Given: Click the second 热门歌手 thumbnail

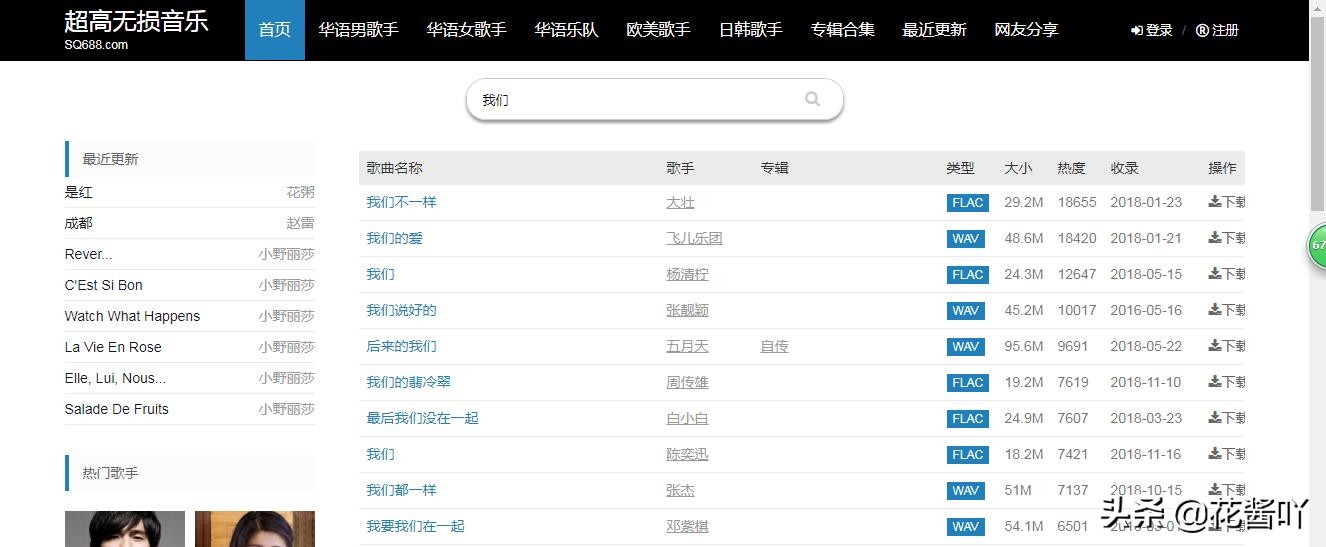Looking at the screenshot, I should (x=255, y=529).
